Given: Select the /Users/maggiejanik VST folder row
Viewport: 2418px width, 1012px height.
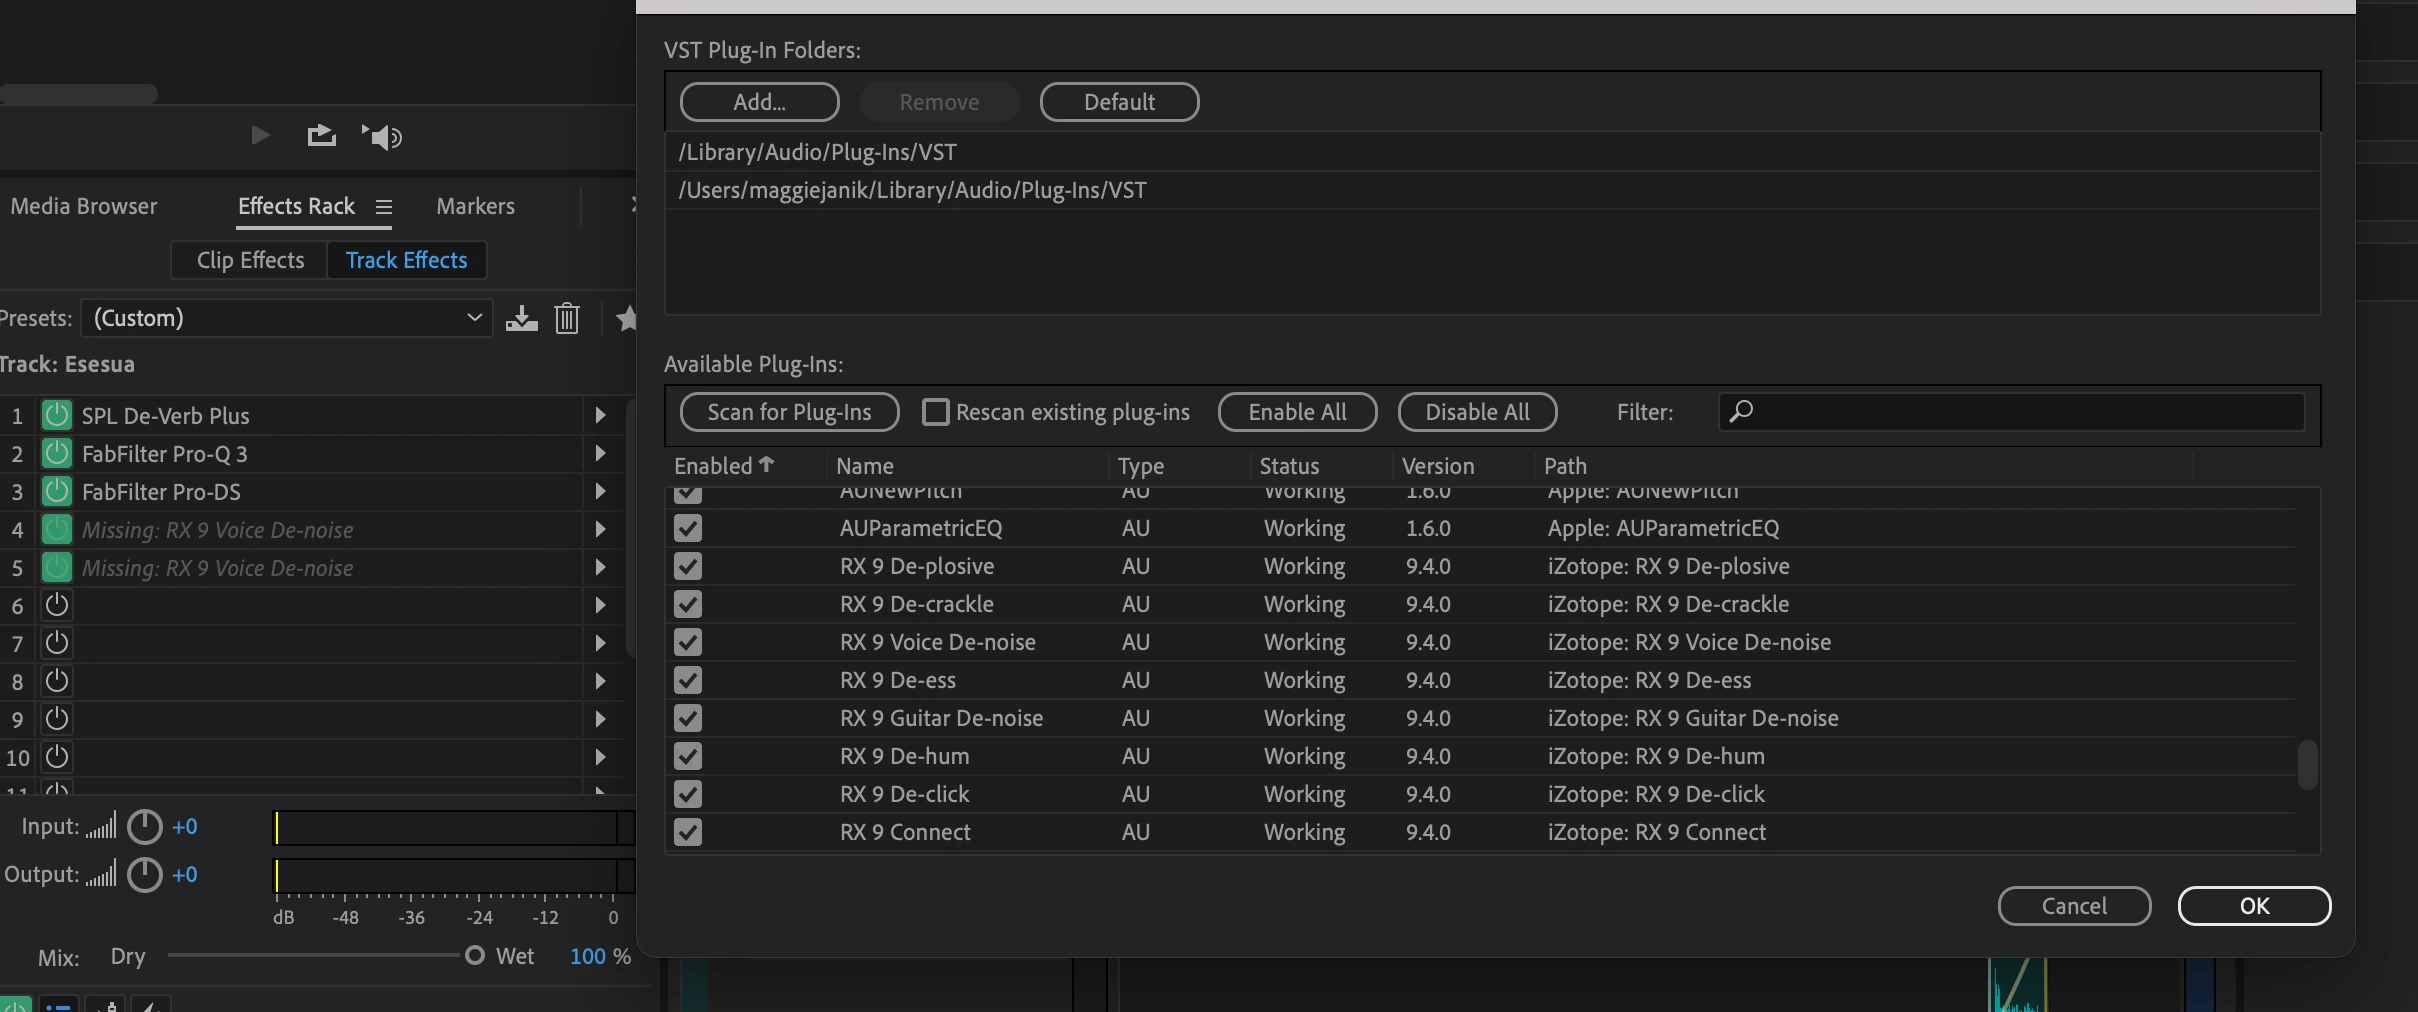Looking at the screenshot, I should (x=1492, y=190).
